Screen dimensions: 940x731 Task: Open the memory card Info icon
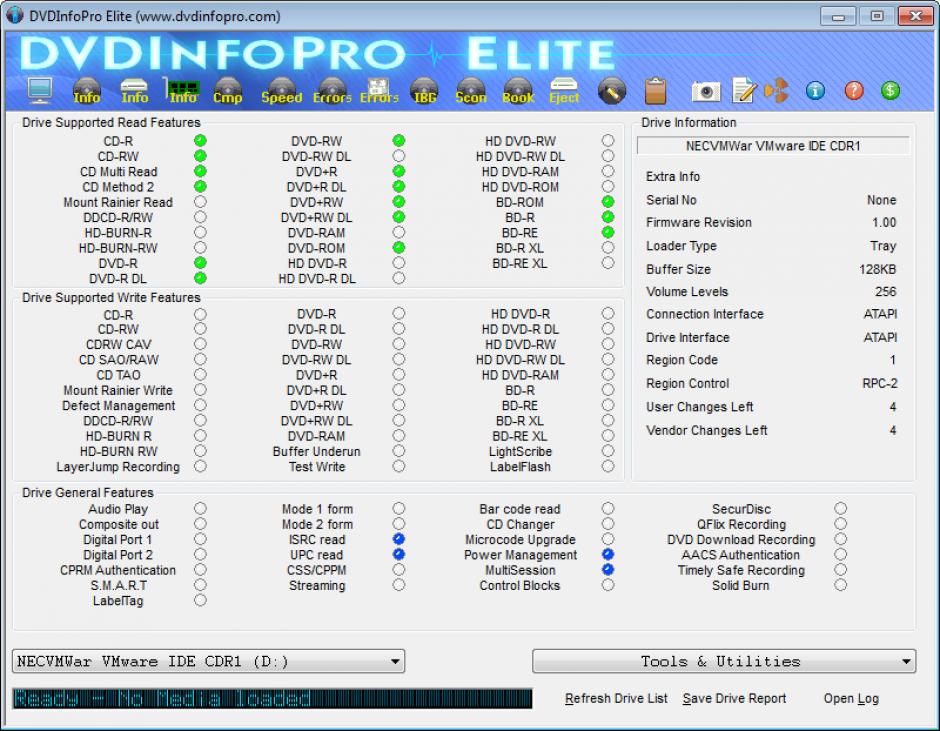182,91
